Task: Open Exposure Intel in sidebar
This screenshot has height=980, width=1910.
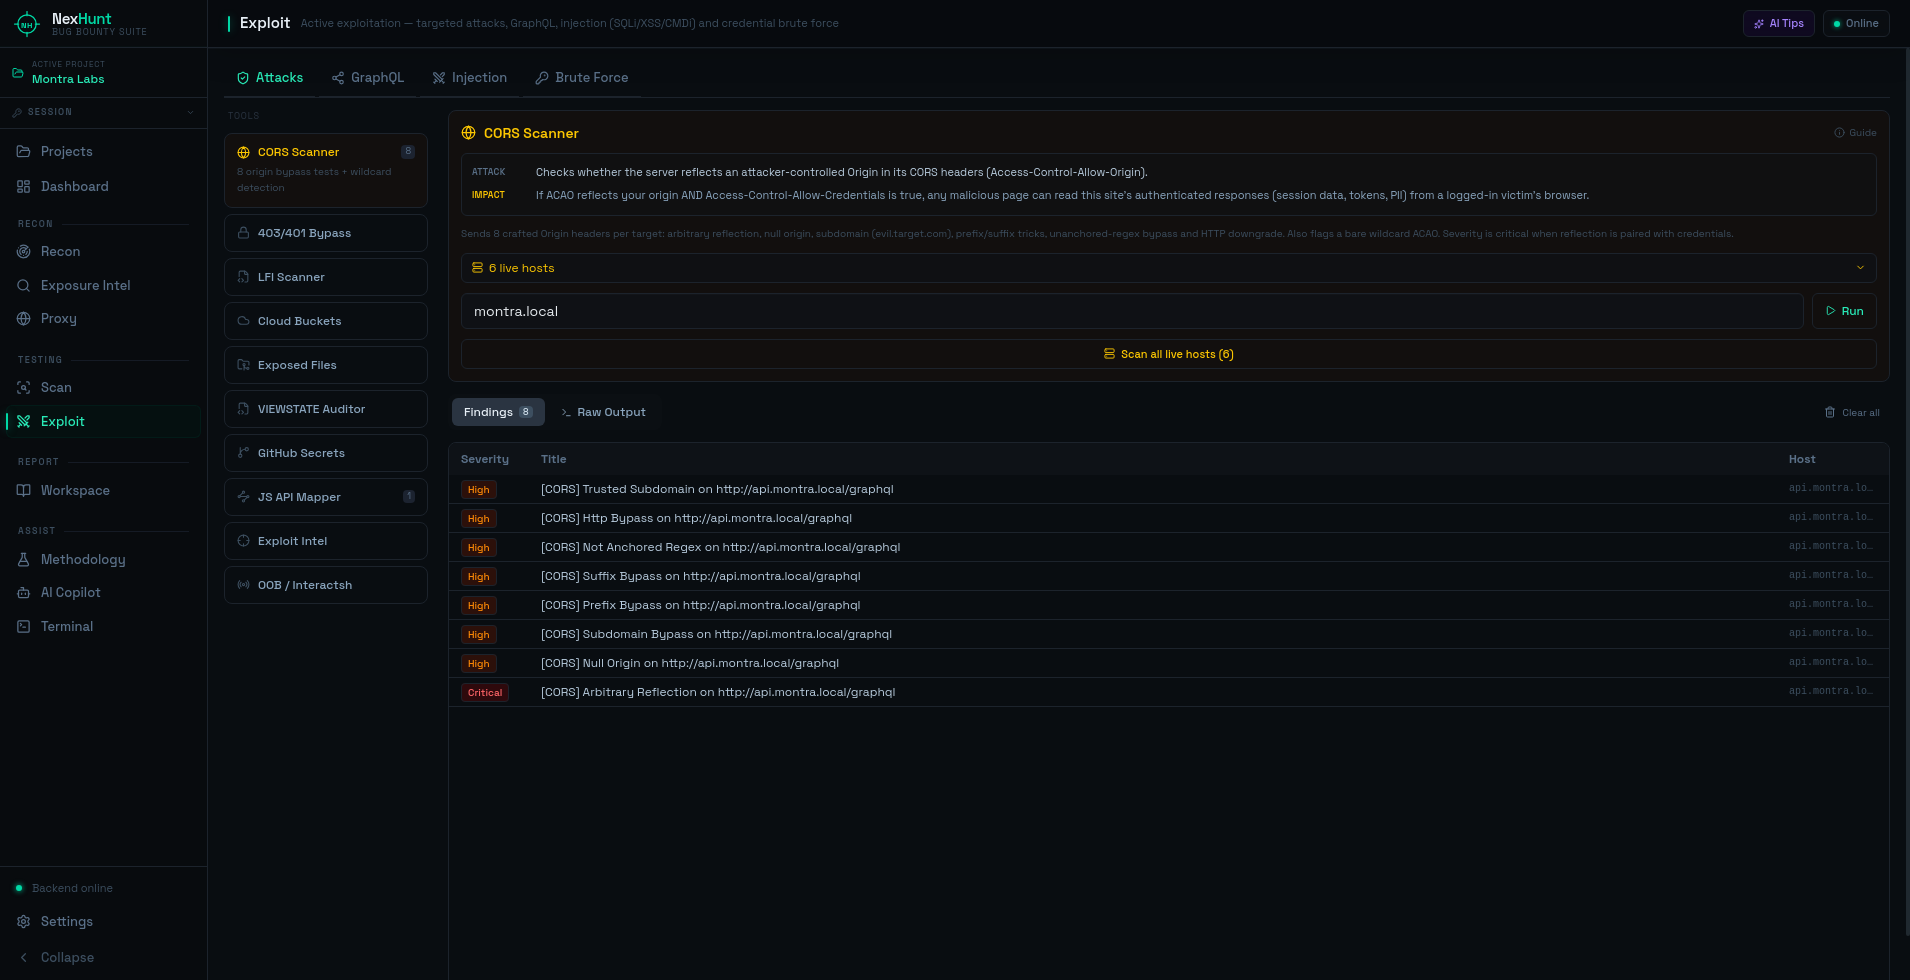Action: [x=103, y=285]
